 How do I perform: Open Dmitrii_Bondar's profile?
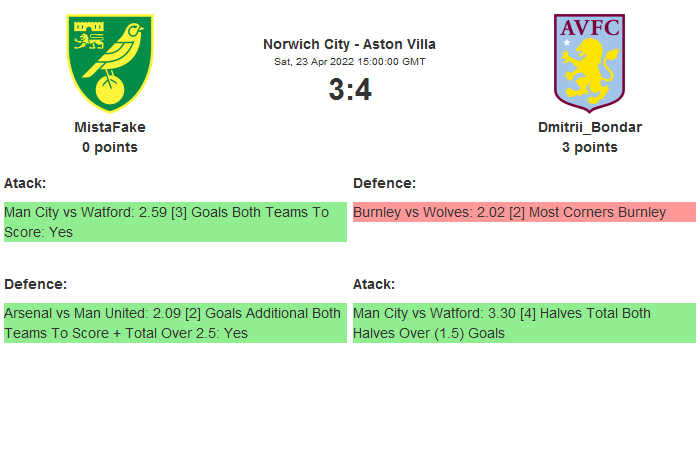point(590,127)
